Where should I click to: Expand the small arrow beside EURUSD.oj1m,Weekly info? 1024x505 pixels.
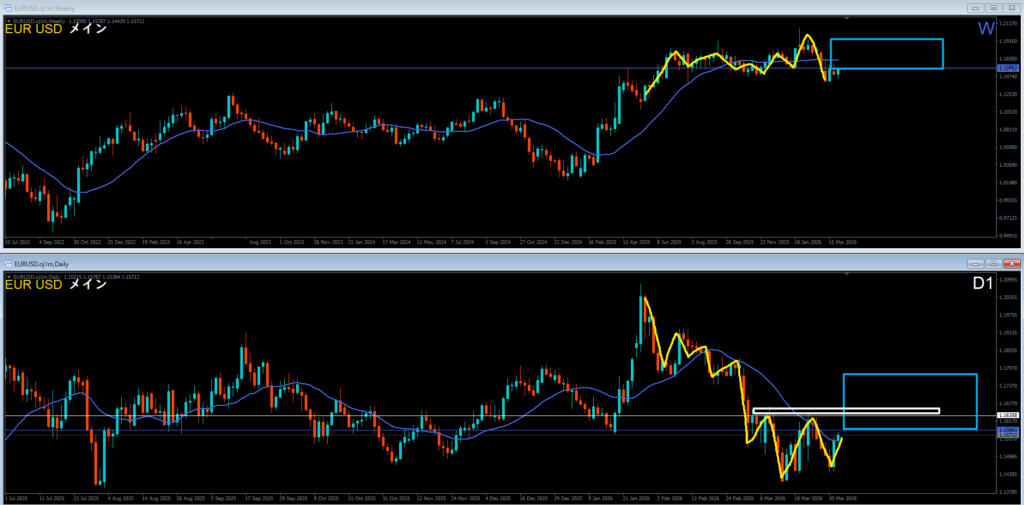(x=8, y=21)
